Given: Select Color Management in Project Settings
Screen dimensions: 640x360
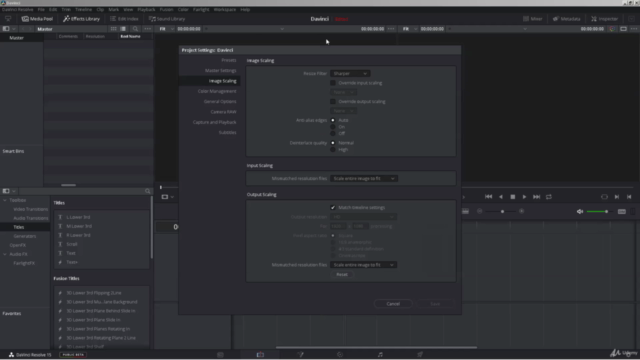Looking at the screenshot, I should click(217, 91).
